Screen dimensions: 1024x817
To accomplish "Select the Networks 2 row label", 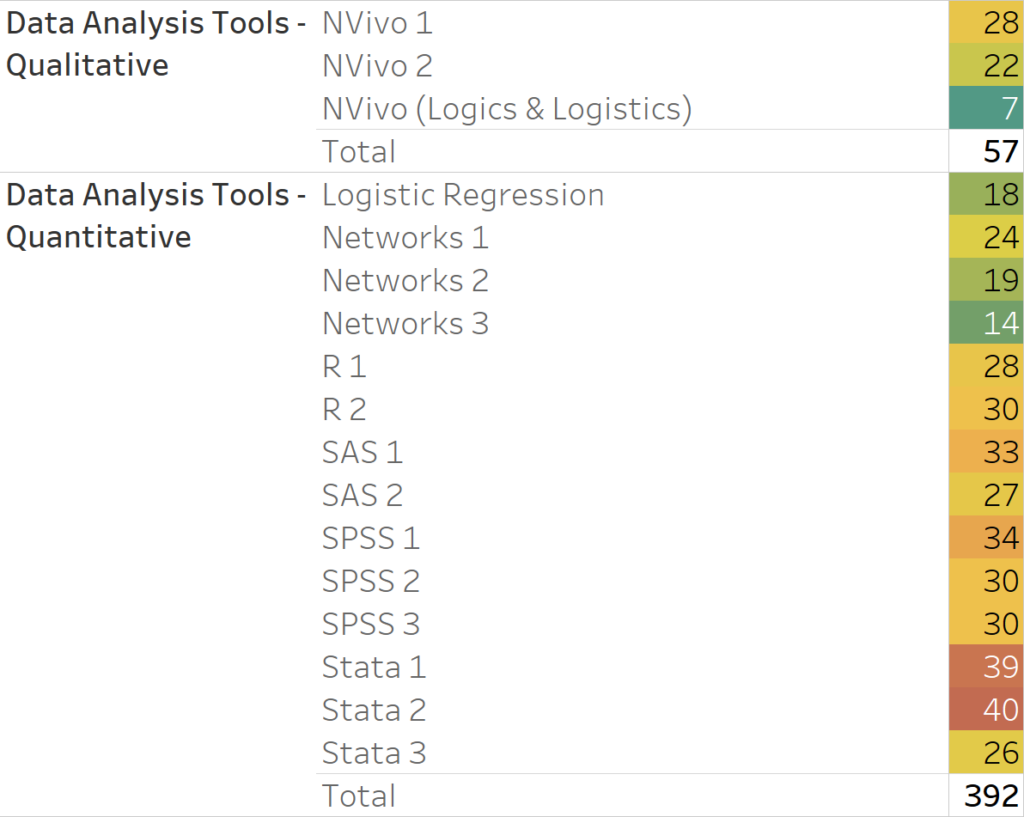I will [x=406, y=281].
